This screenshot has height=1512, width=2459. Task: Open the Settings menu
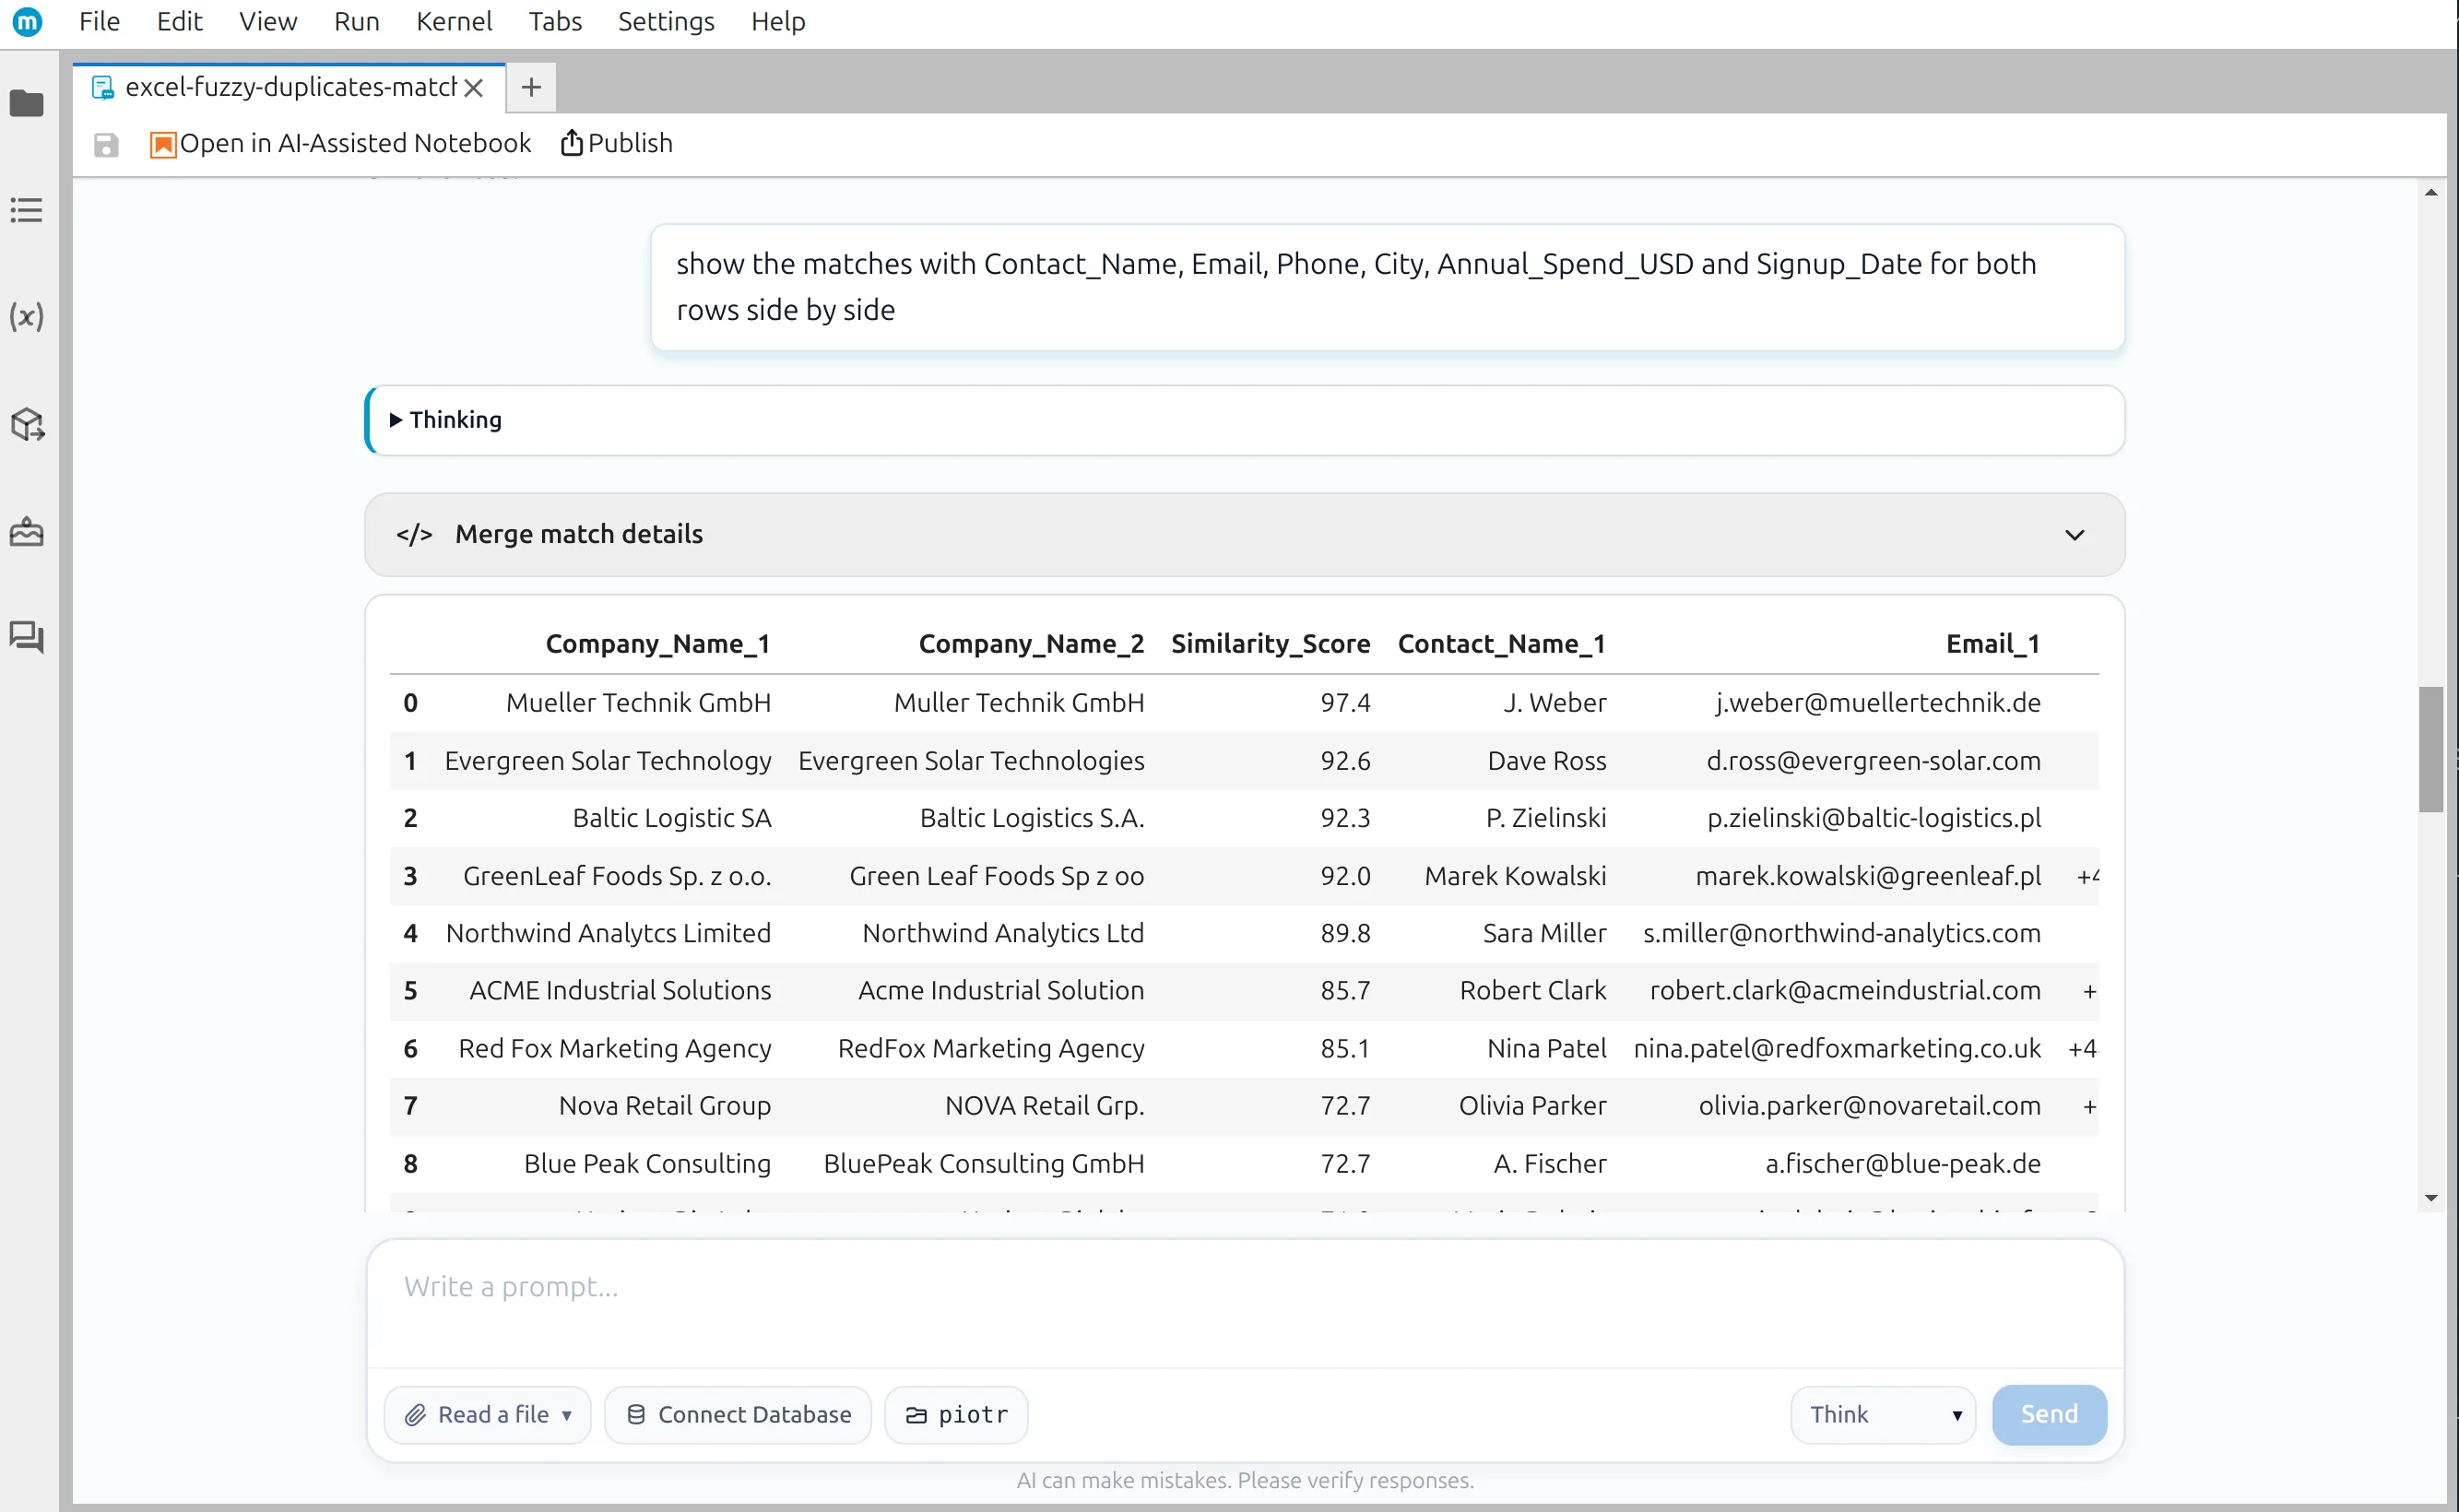pyautogui.click(x=666, y=21)
